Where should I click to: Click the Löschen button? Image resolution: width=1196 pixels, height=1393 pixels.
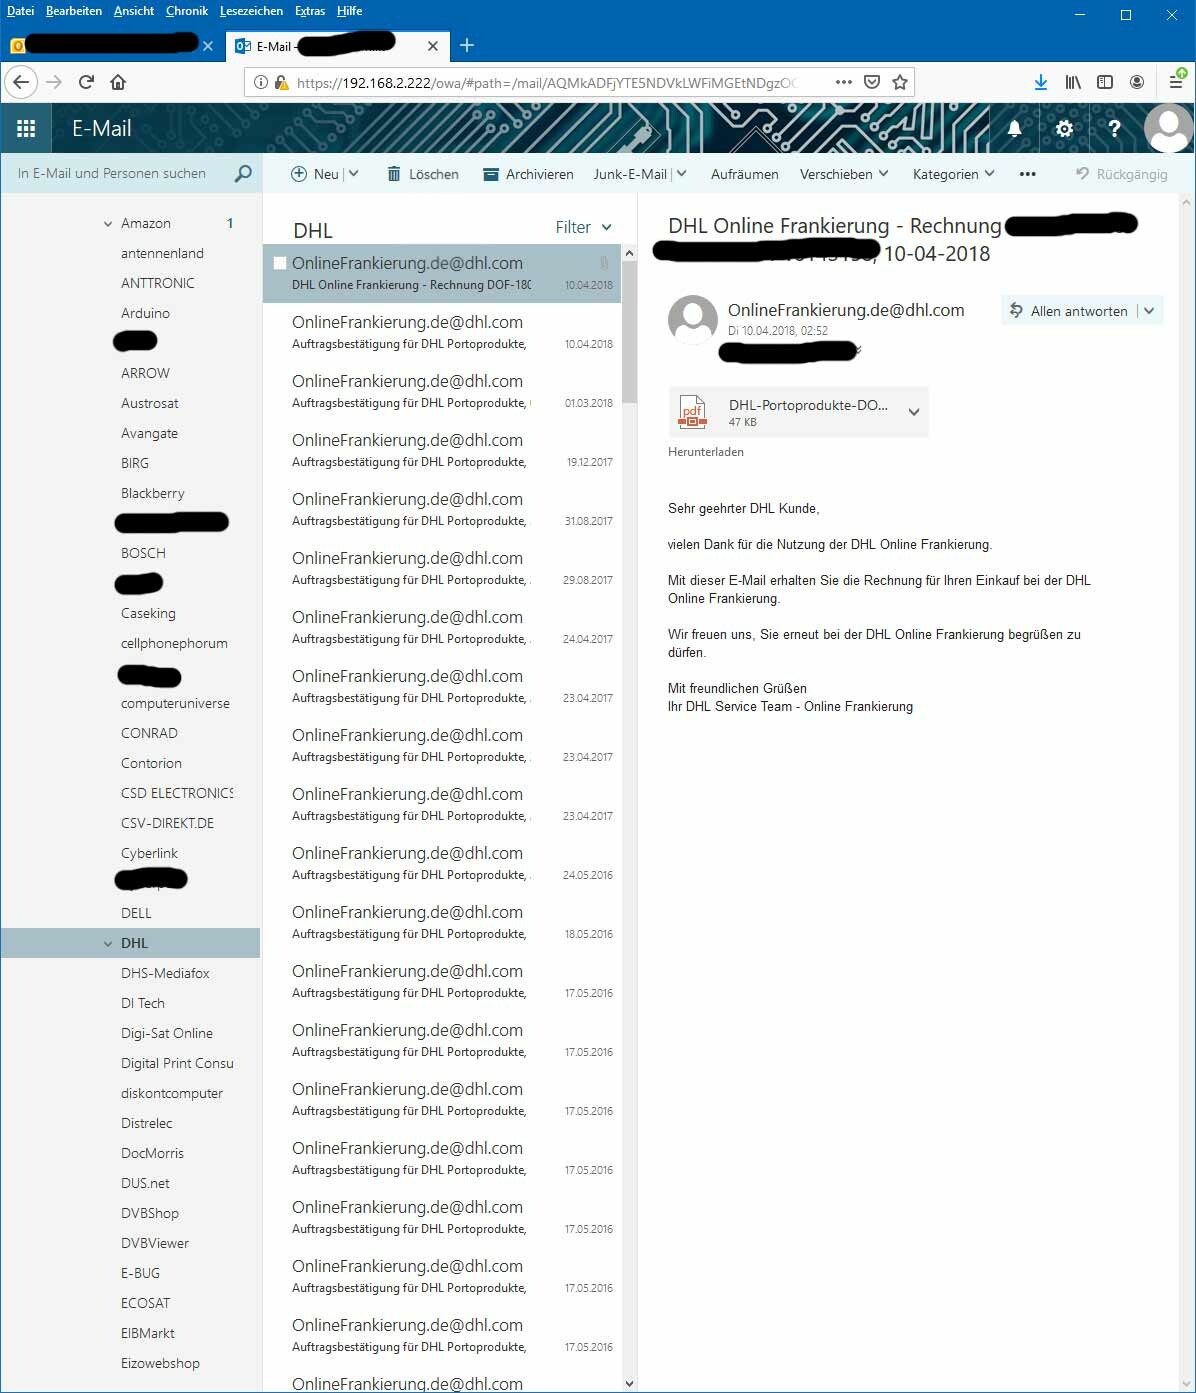tap(423, 174)
